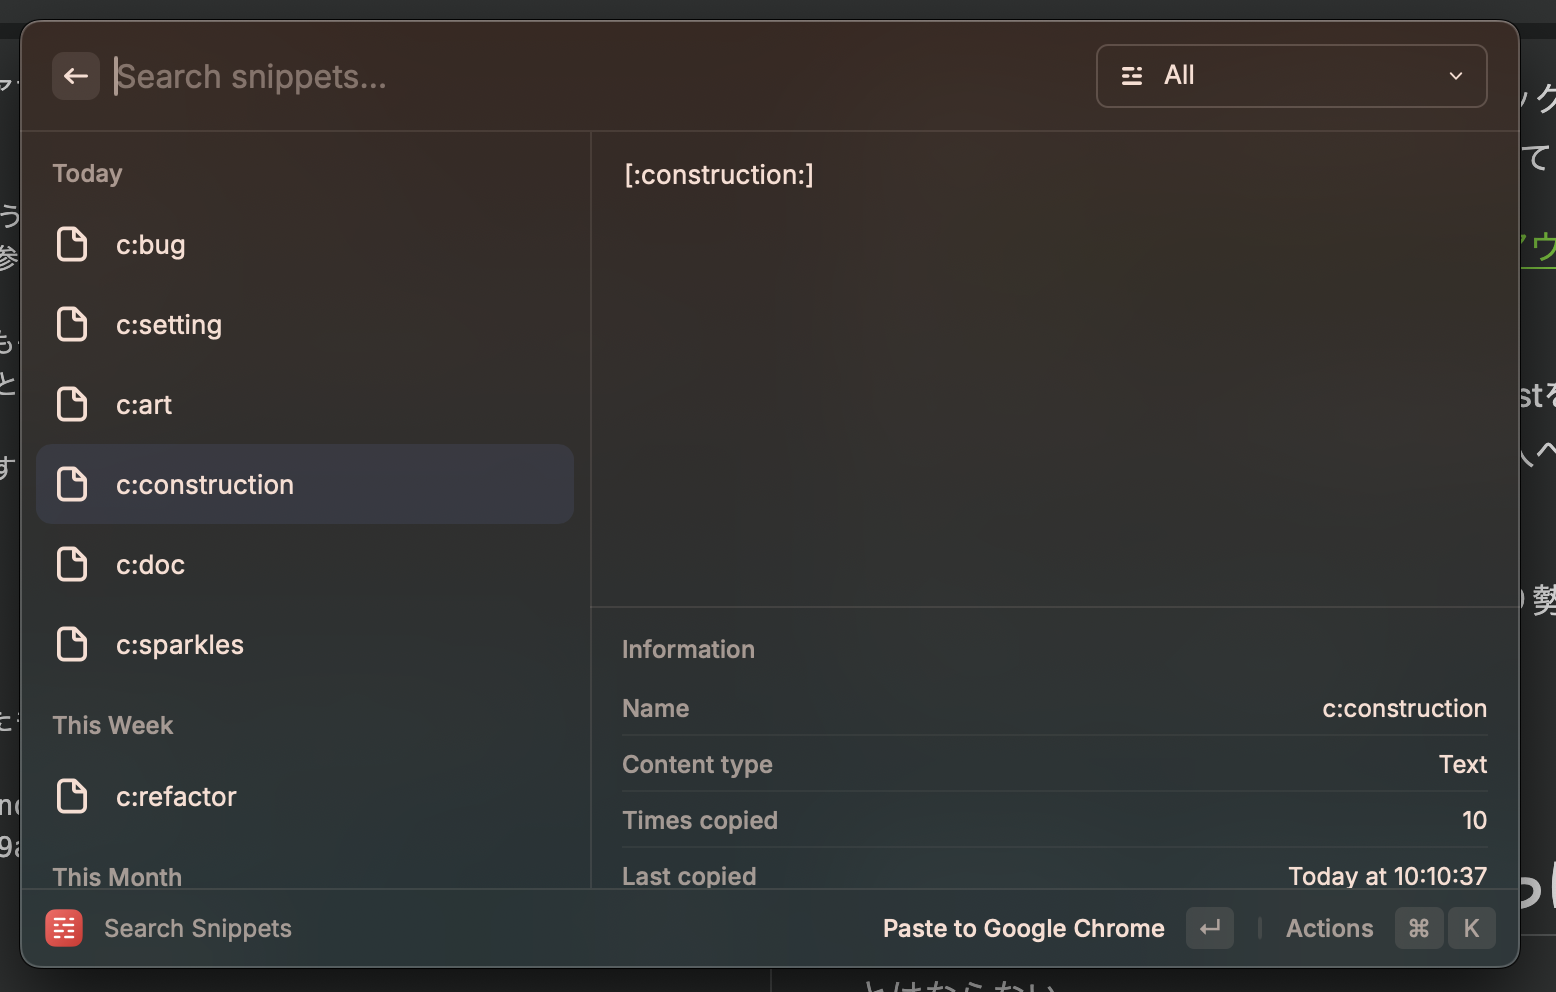Click the document icon beside c:refactor
The image size is (1556, 992).
(72, 796)
